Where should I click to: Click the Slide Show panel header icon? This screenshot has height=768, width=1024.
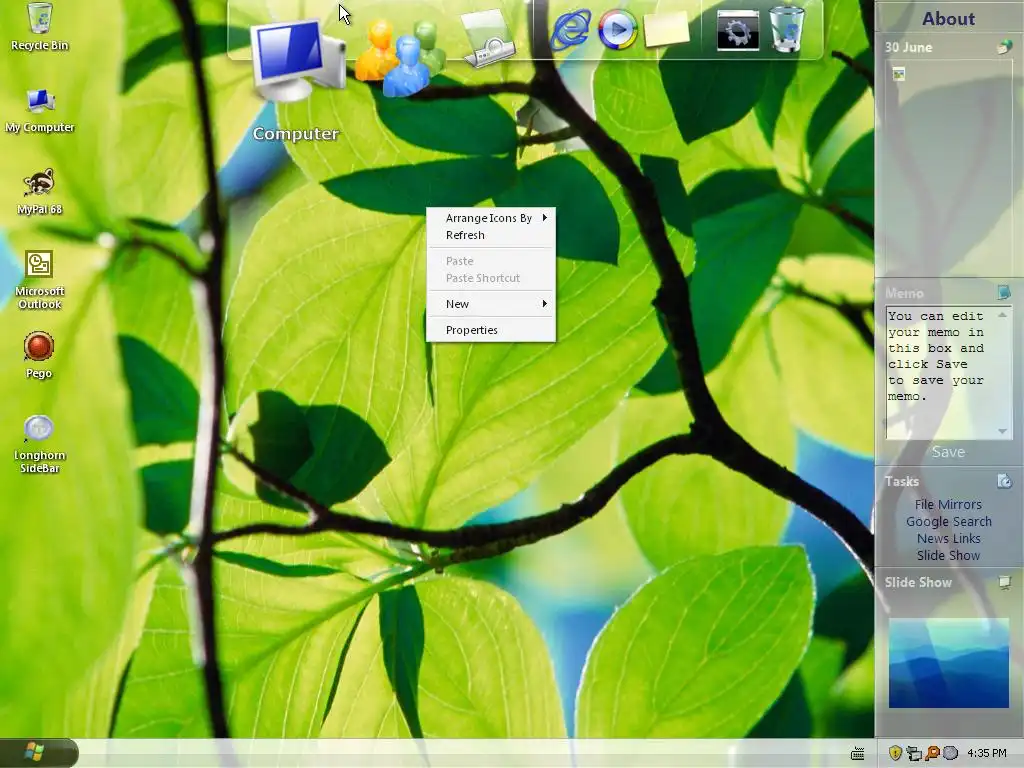(1004, 582)
